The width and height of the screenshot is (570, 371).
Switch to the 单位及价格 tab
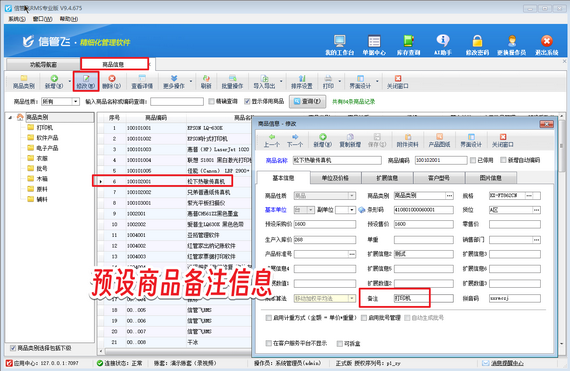click(x=335, y=178)
